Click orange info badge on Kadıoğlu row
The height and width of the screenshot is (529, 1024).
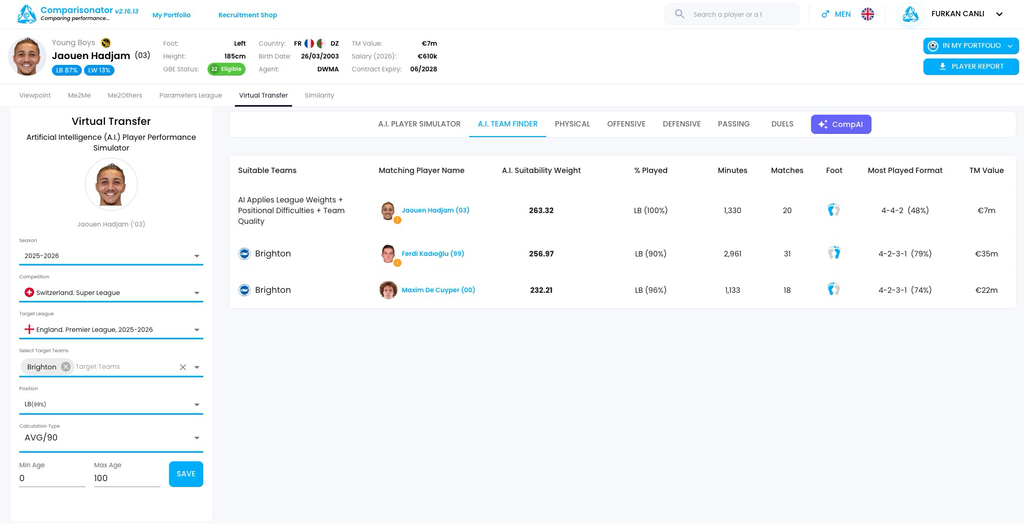coord(396,263)
